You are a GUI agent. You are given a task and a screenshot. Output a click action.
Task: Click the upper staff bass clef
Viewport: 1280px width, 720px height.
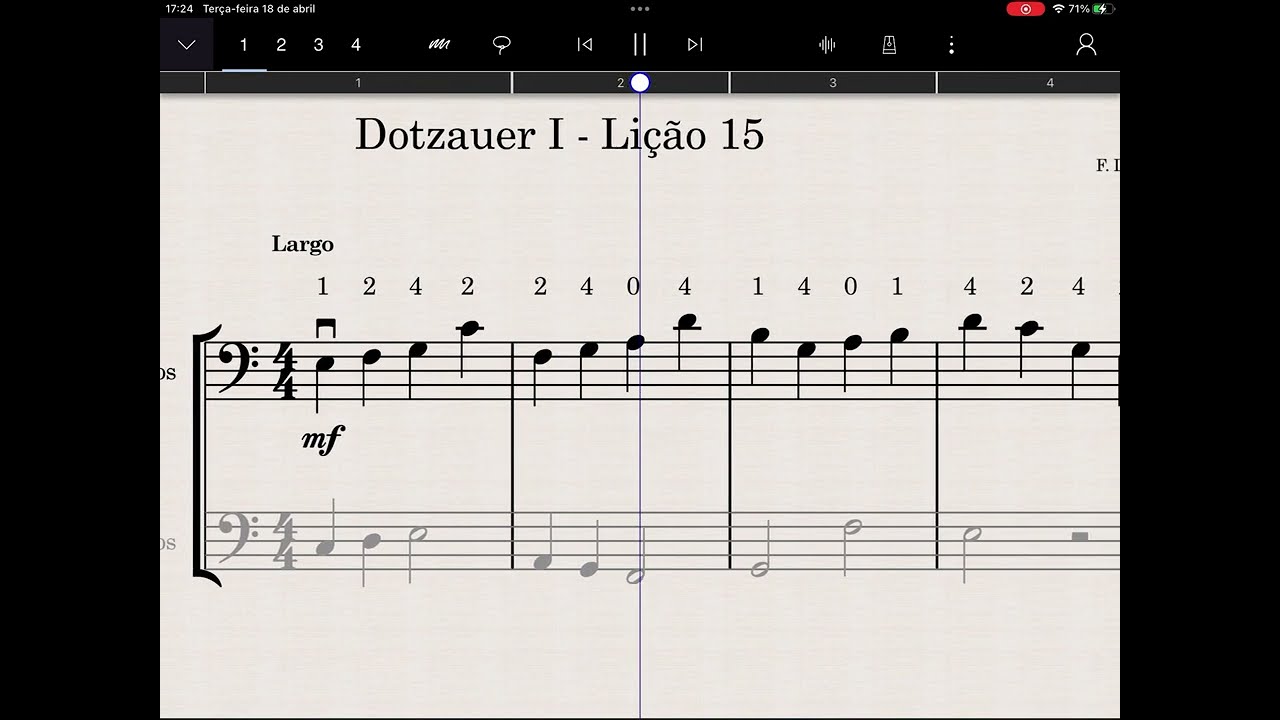coord(239,368)
